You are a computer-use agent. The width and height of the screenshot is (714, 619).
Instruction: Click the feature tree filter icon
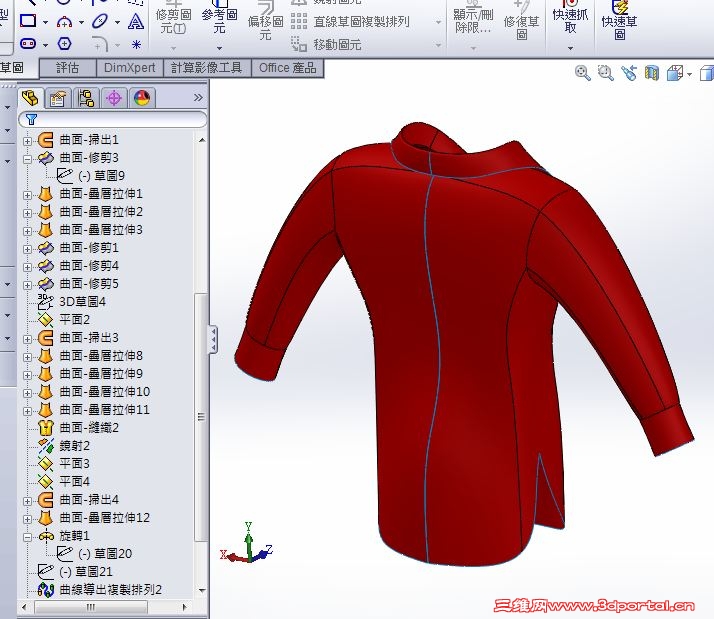pyautogui.click(x=31, y=119)
